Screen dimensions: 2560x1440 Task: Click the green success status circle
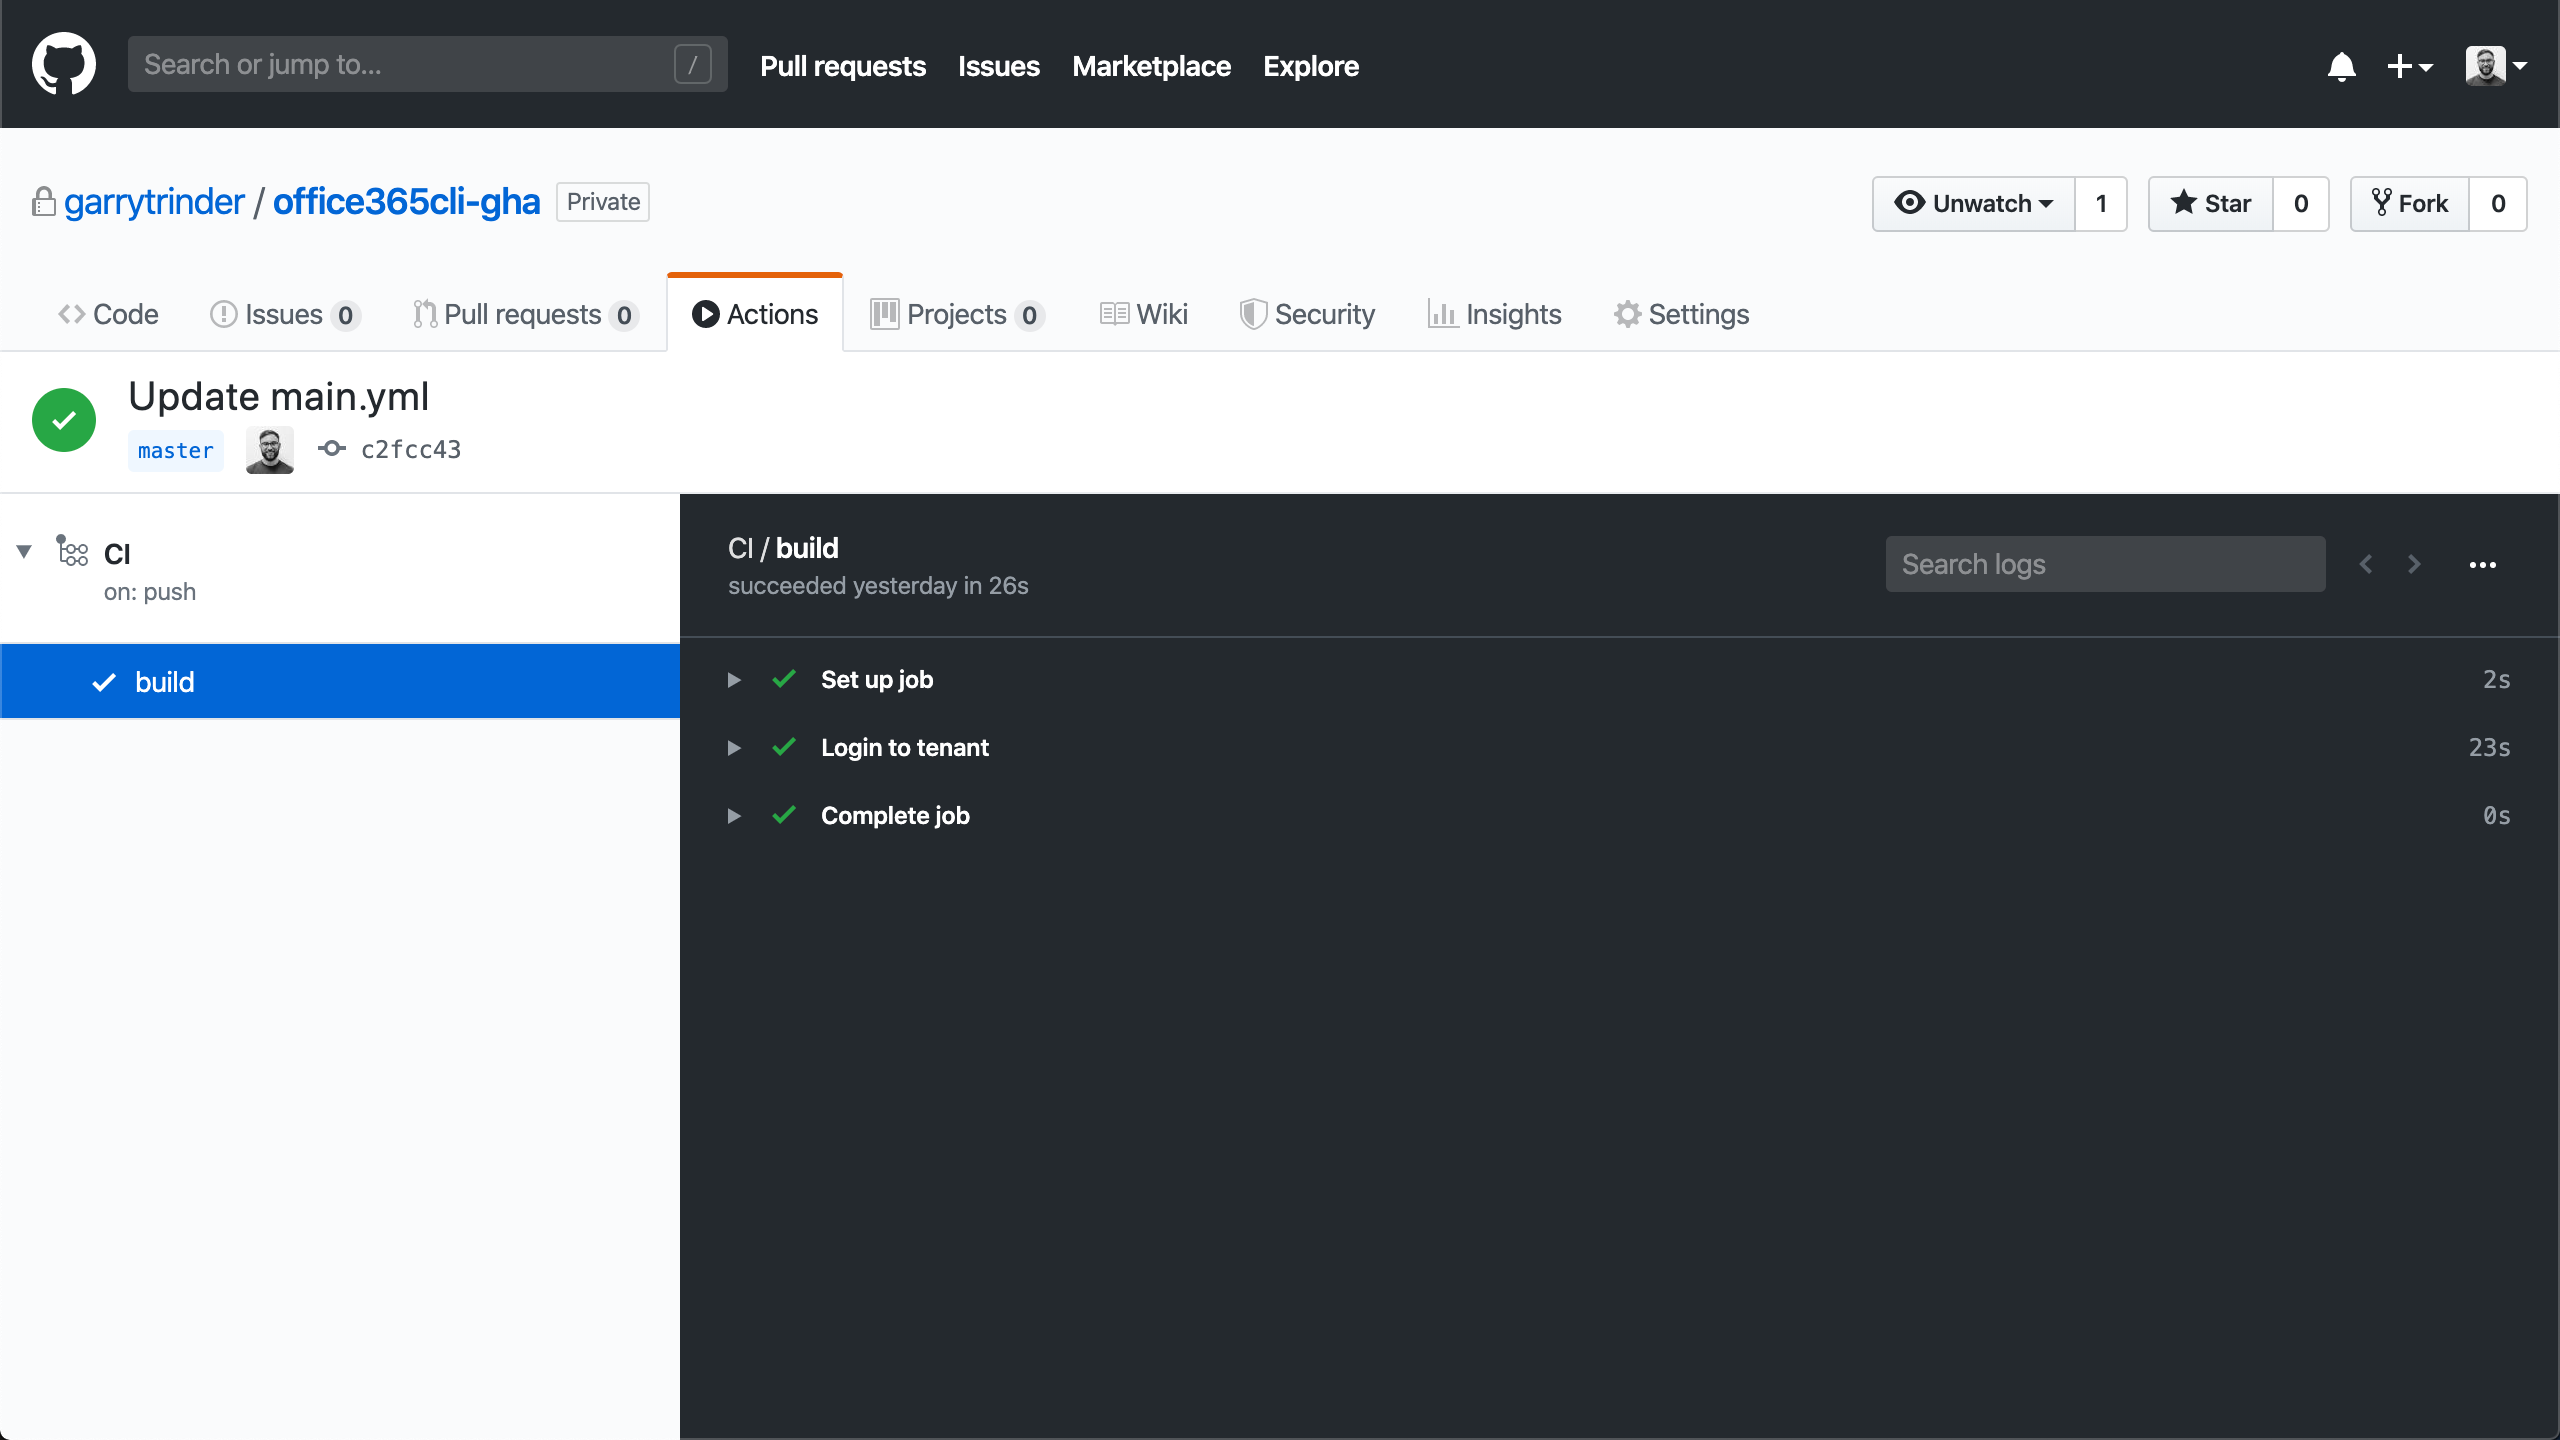[x=64, y=420]
